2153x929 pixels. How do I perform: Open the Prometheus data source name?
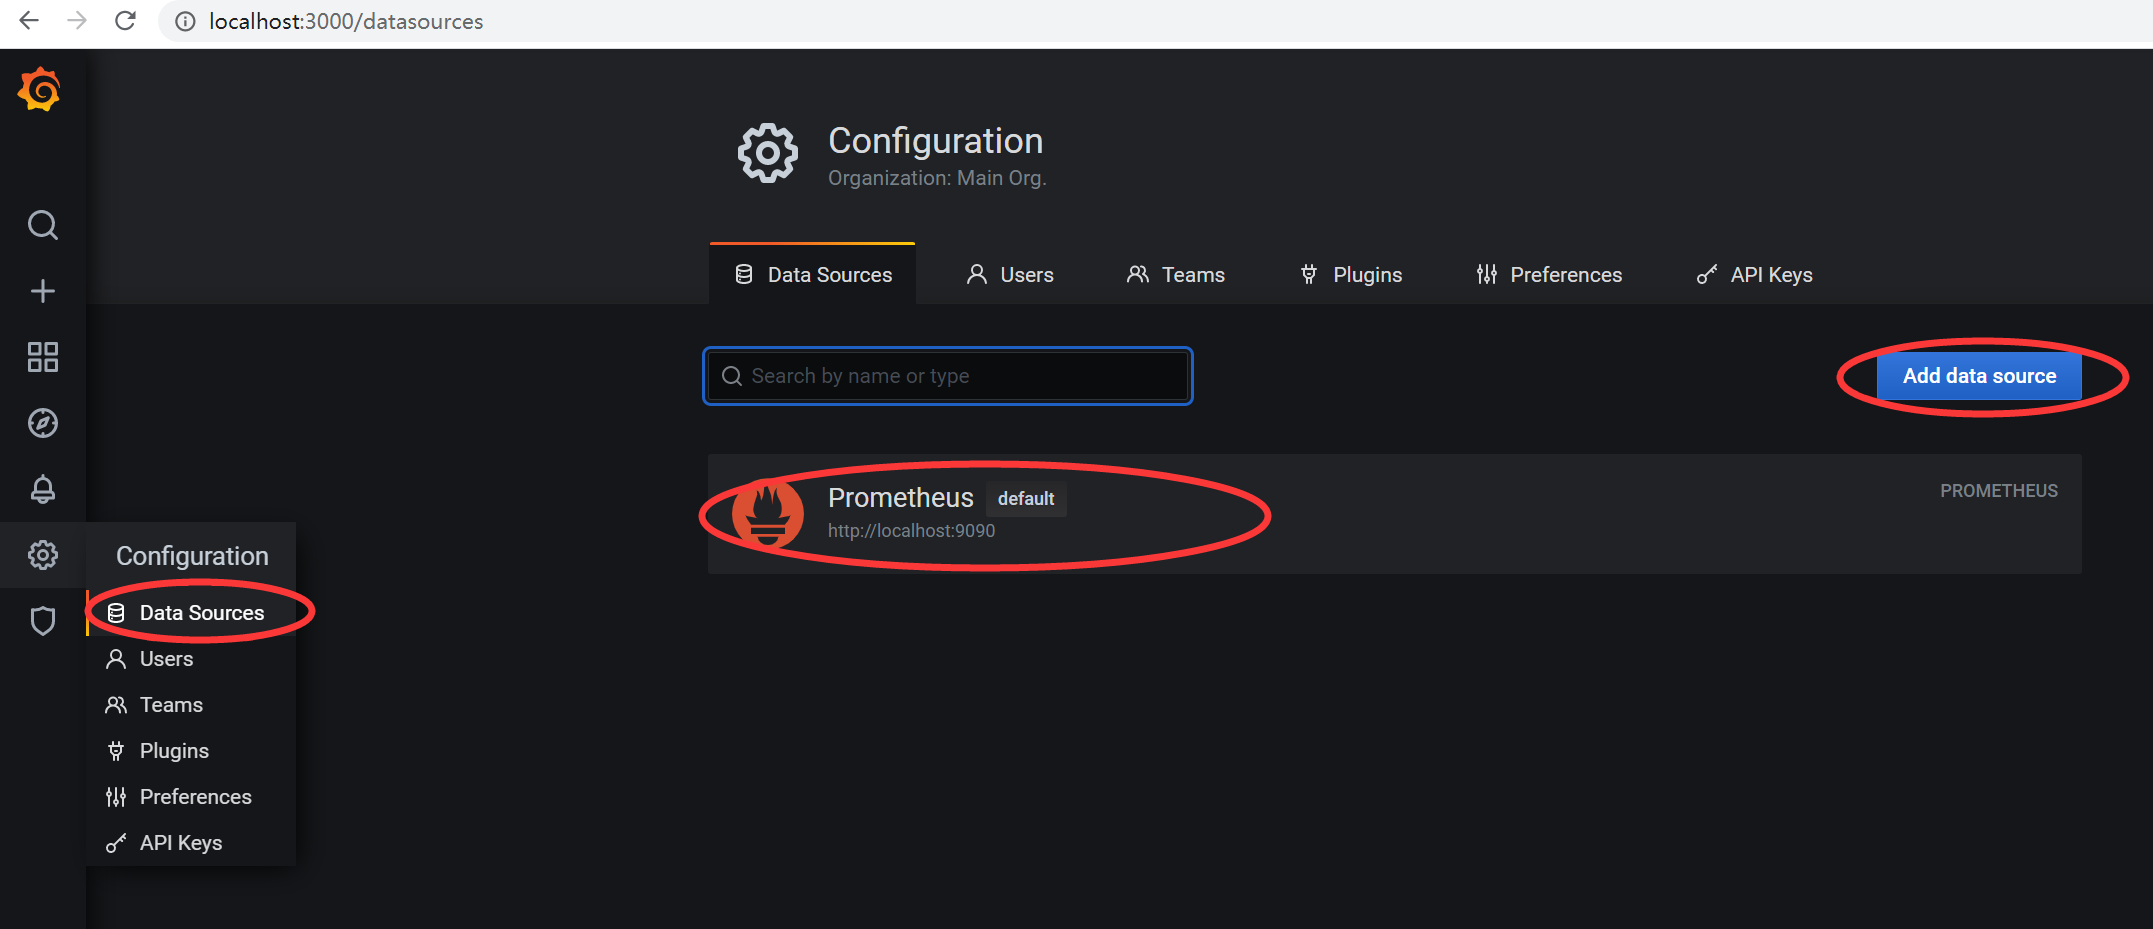click(x=900, y=497)
